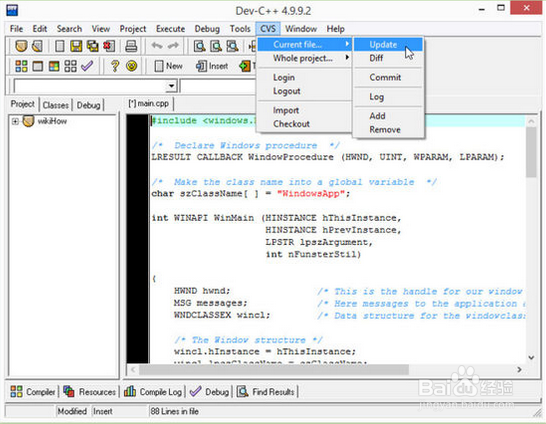
Task: Click the horizontal scrollbar right arrow
Action: pos(519,369)
